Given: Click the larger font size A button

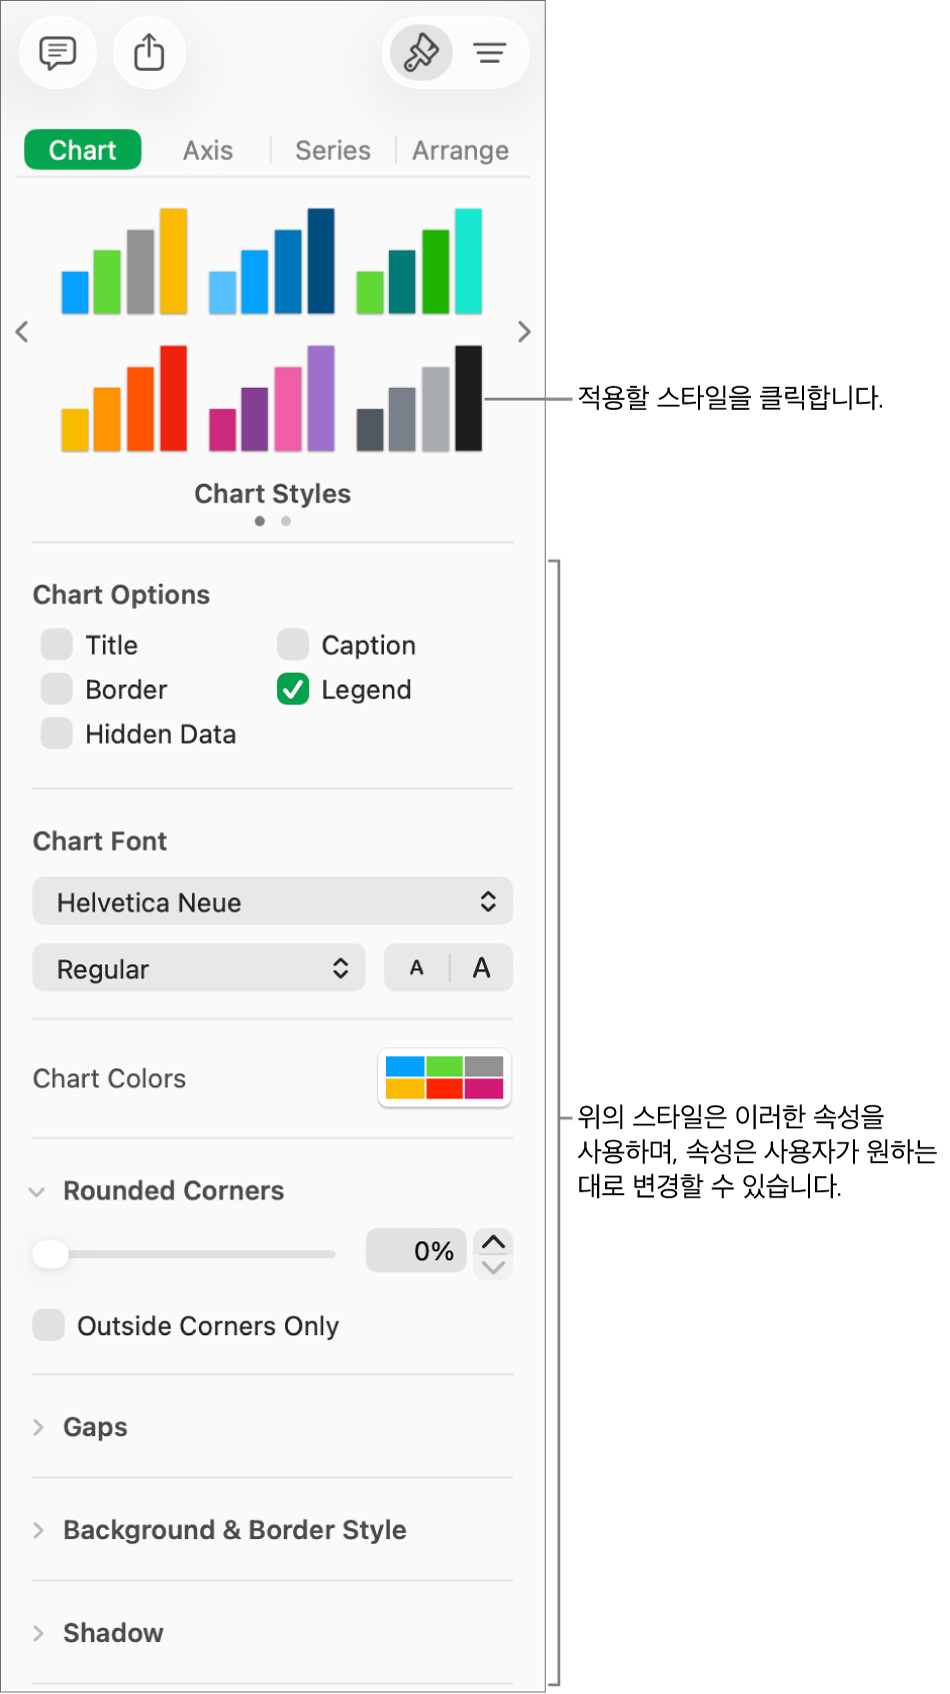Looking at the screenshot, I should 481,968.
